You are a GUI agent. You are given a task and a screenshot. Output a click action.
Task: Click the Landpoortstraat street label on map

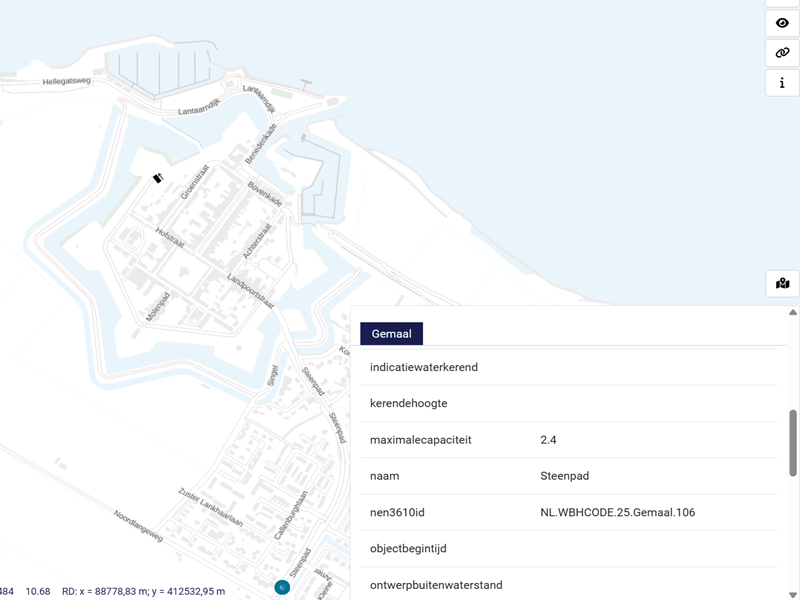click(x=250, y=294)
